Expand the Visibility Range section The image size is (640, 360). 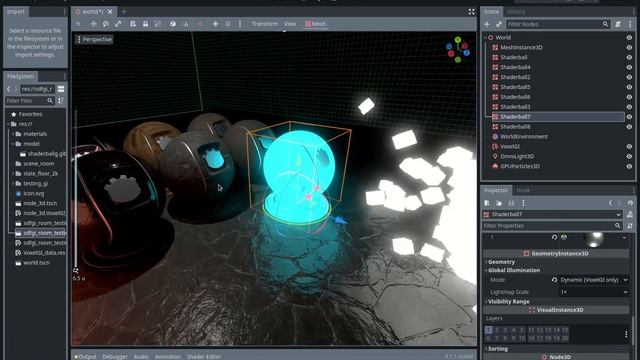[509, 302]
